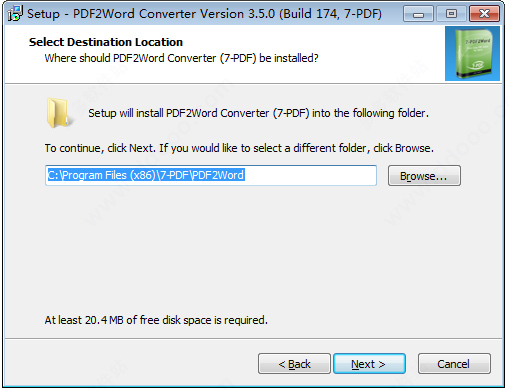
Task: Maximize the Setup window
Action: (x=451, y=14)
